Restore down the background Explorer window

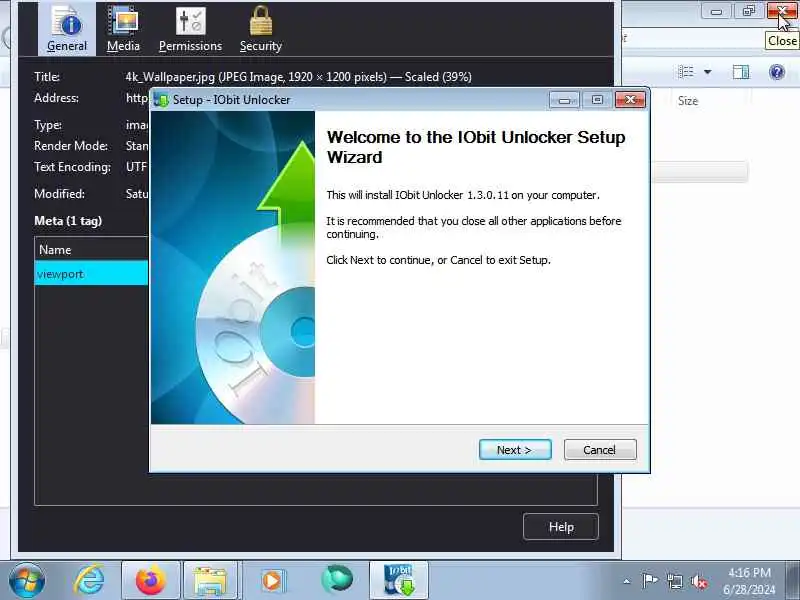pos(748,11)
